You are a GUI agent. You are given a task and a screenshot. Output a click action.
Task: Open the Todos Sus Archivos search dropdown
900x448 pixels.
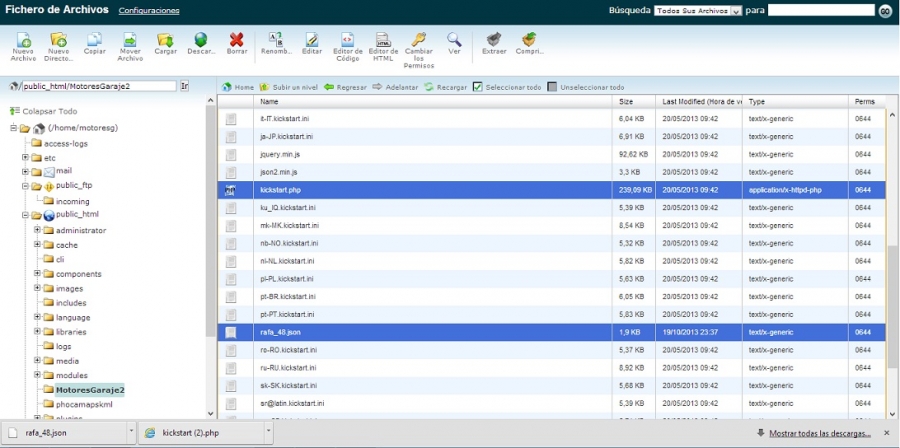pos(698,11)
